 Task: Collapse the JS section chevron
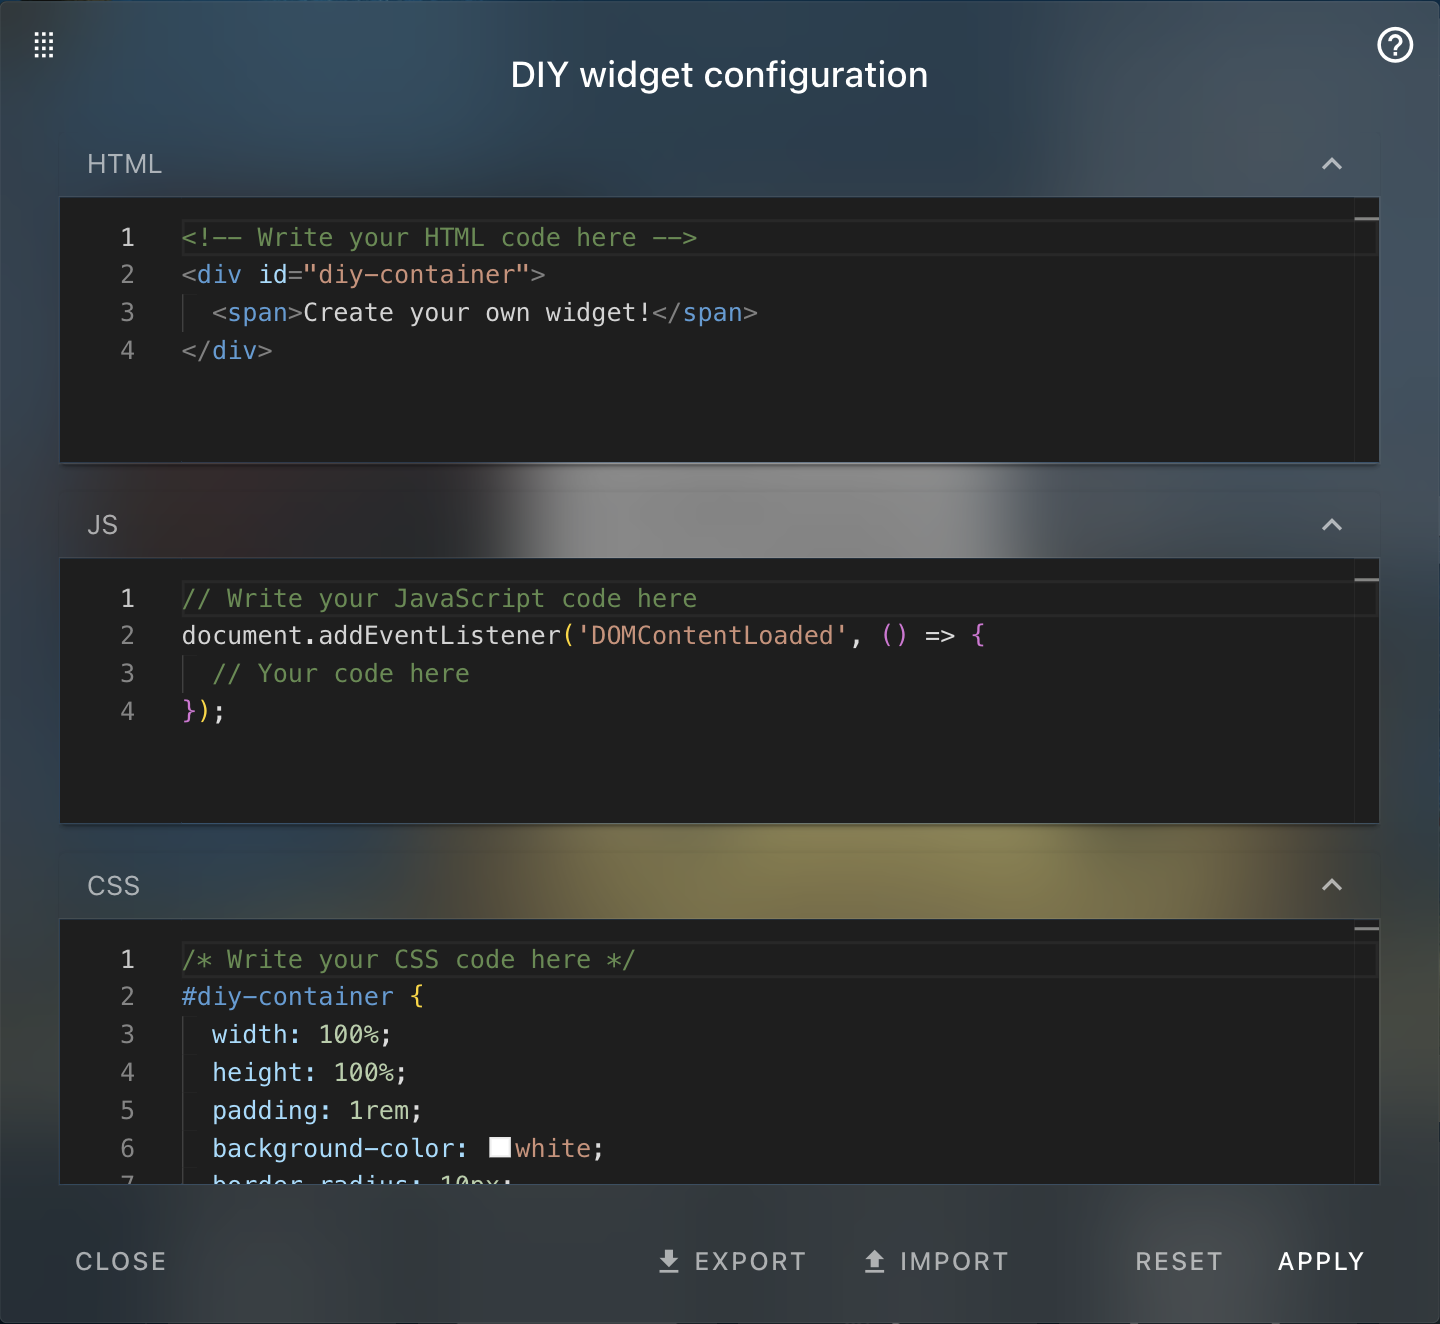[x=1332, y=525]
